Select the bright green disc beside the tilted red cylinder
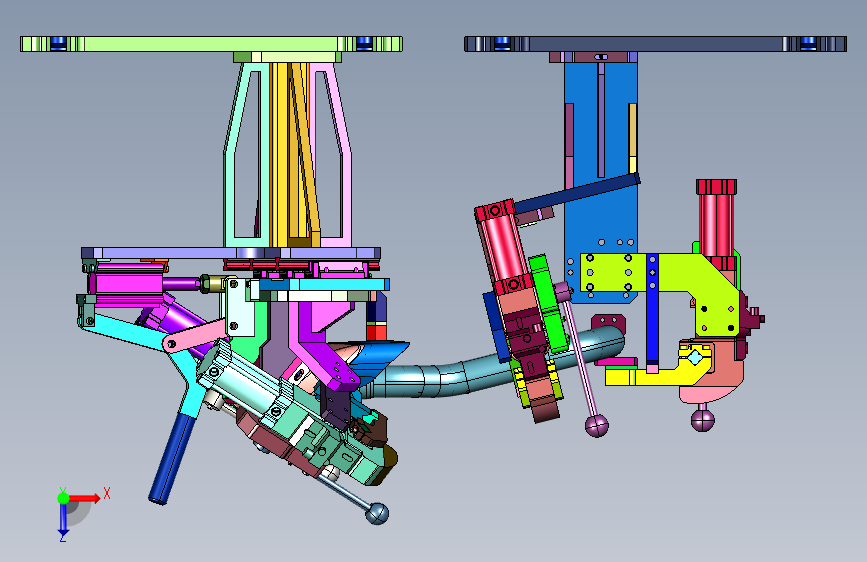867x562 pixels. pos(547,303)
